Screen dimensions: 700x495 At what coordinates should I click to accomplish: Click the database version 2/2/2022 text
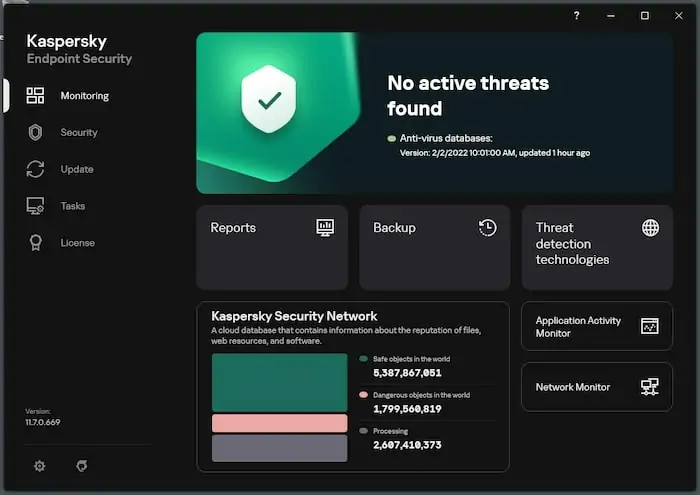point(495,153)
